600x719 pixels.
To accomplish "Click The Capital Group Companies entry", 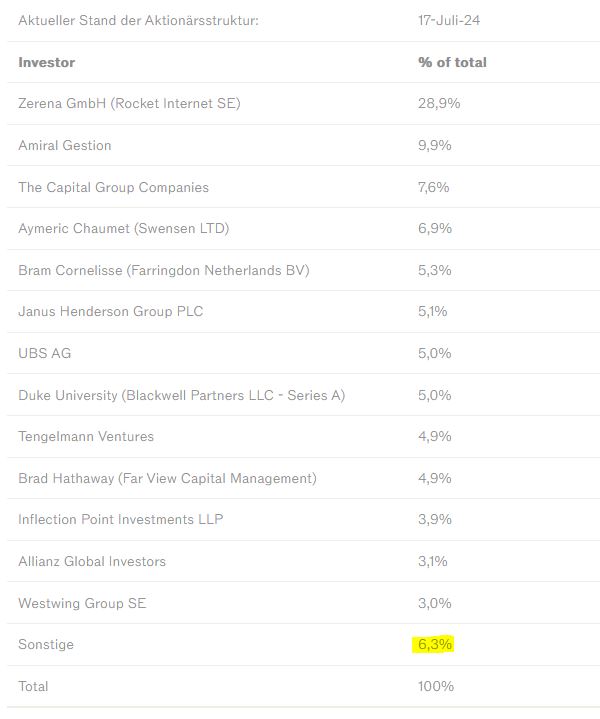I will [113, 187].
